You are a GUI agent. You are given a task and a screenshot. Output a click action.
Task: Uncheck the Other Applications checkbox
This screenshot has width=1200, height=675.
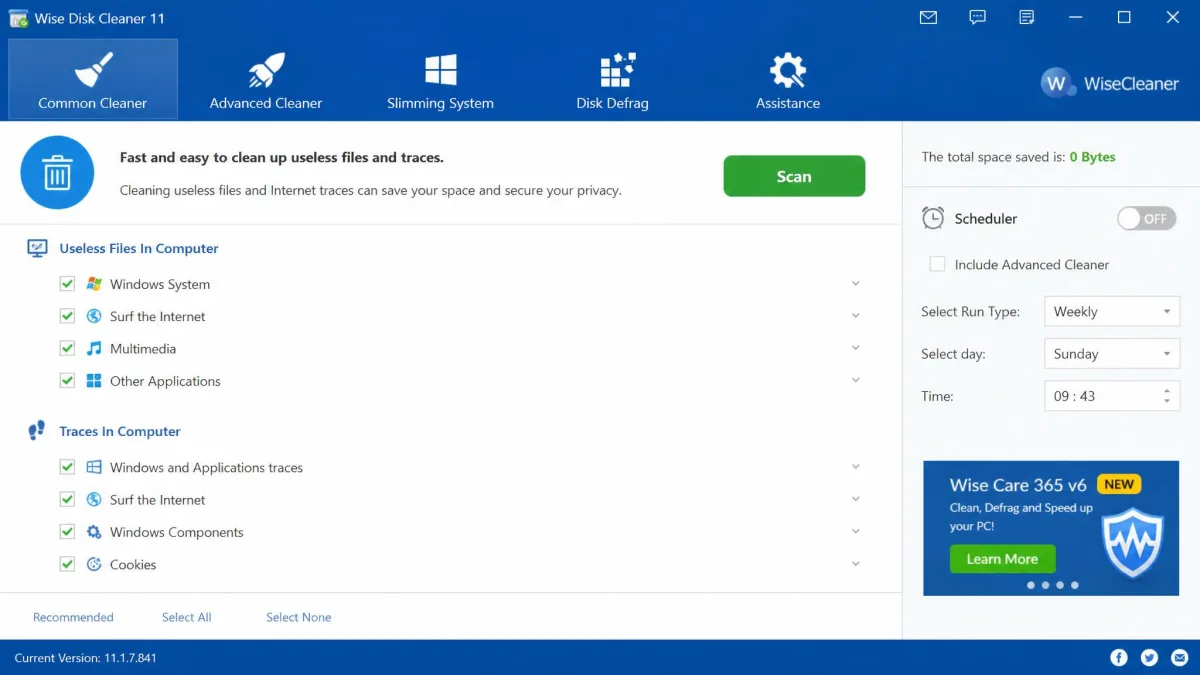coord(67,381)
